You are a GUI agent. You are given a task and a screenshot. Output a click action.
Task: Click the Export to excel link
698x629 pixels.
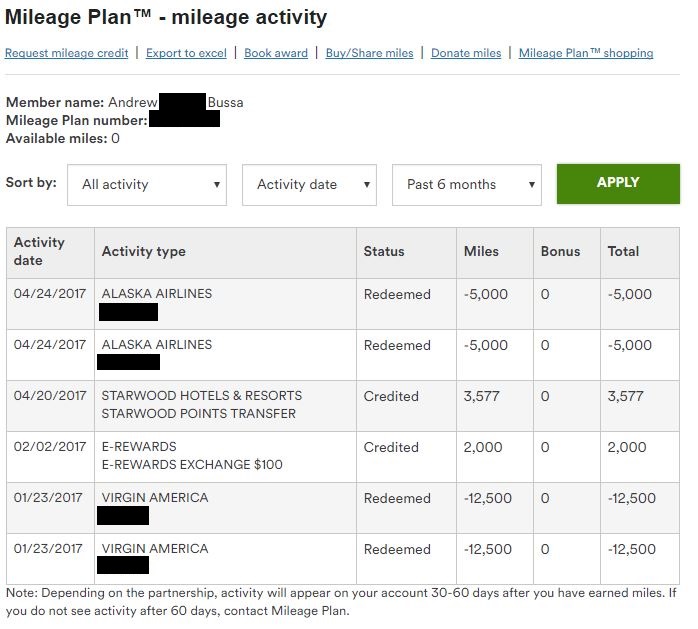(x=186, y=53)
